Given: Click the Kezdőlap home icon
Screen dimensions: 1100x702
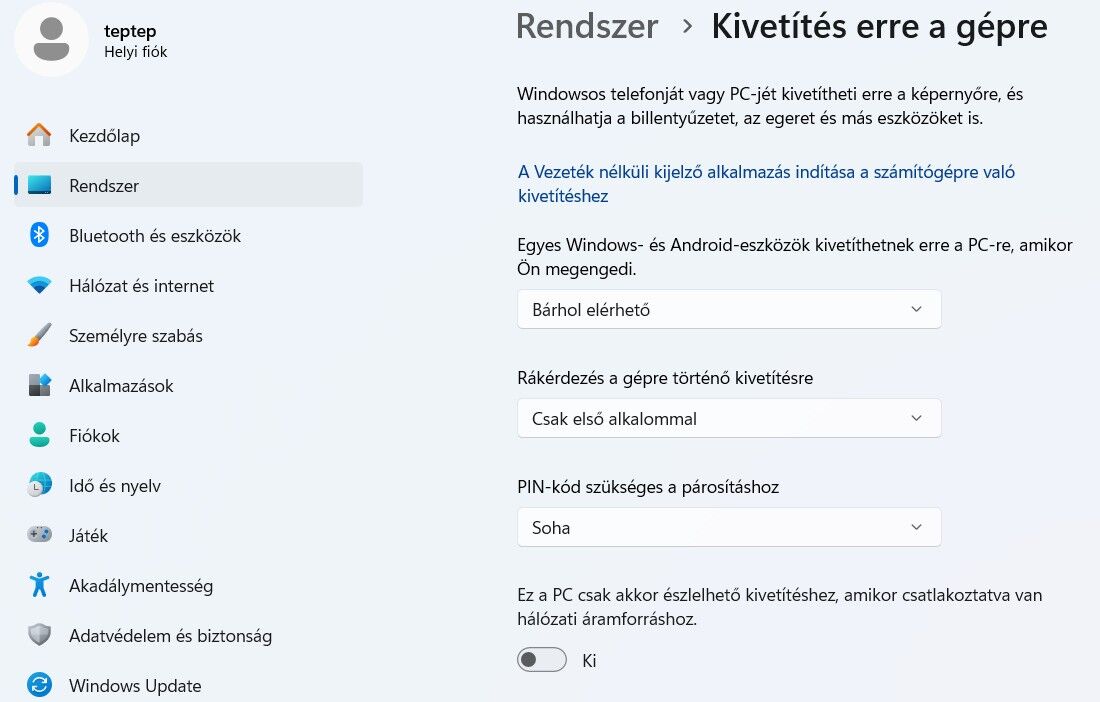Looking at the screenshot, I should tap(39, 135).
